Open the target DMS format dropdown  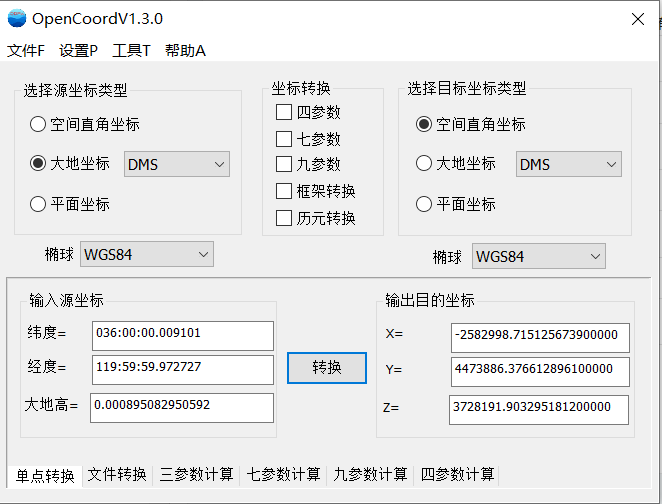click(x=568, y=165)
